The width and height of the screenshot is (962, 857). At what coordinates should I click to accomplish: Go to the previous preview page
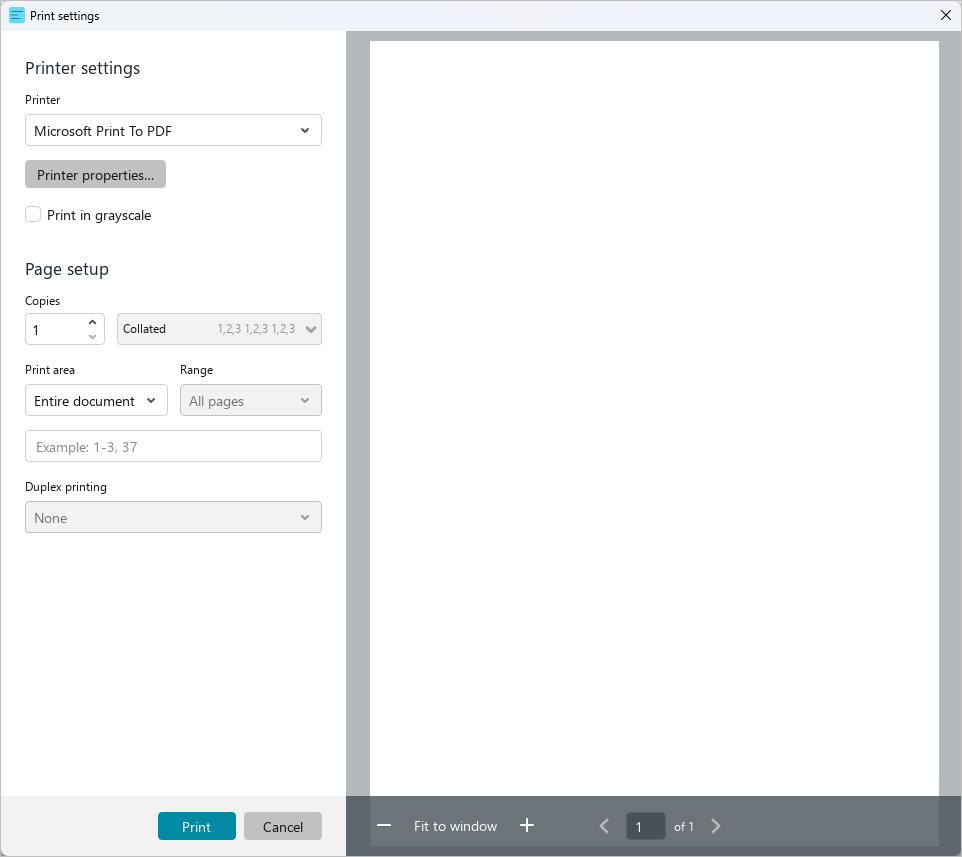tap(604, 826)
